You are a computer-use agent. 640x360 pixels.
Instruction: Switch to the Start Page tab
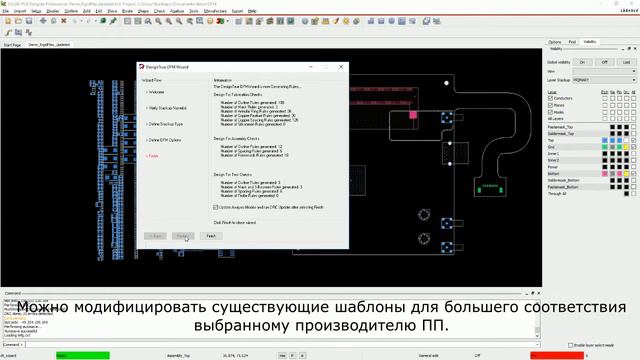[x=12, y=45]
